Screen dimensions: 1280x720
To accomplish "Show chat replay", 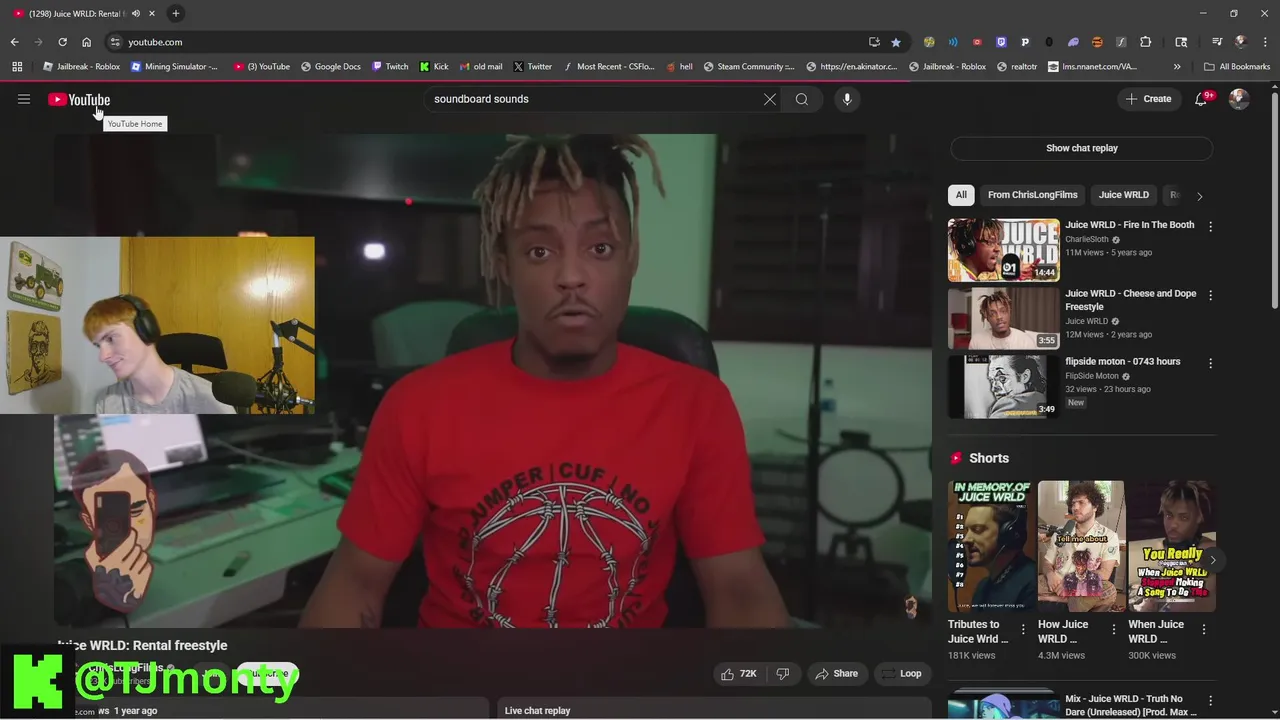I will pos(1082,148).
